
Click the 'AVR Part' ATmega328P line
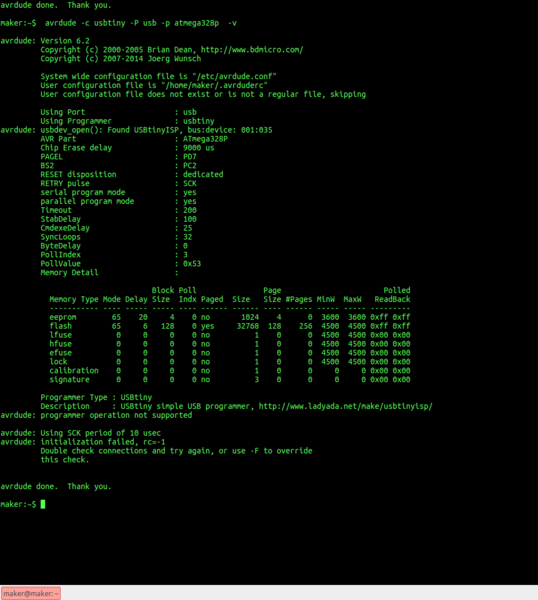(x=134, y=139)
